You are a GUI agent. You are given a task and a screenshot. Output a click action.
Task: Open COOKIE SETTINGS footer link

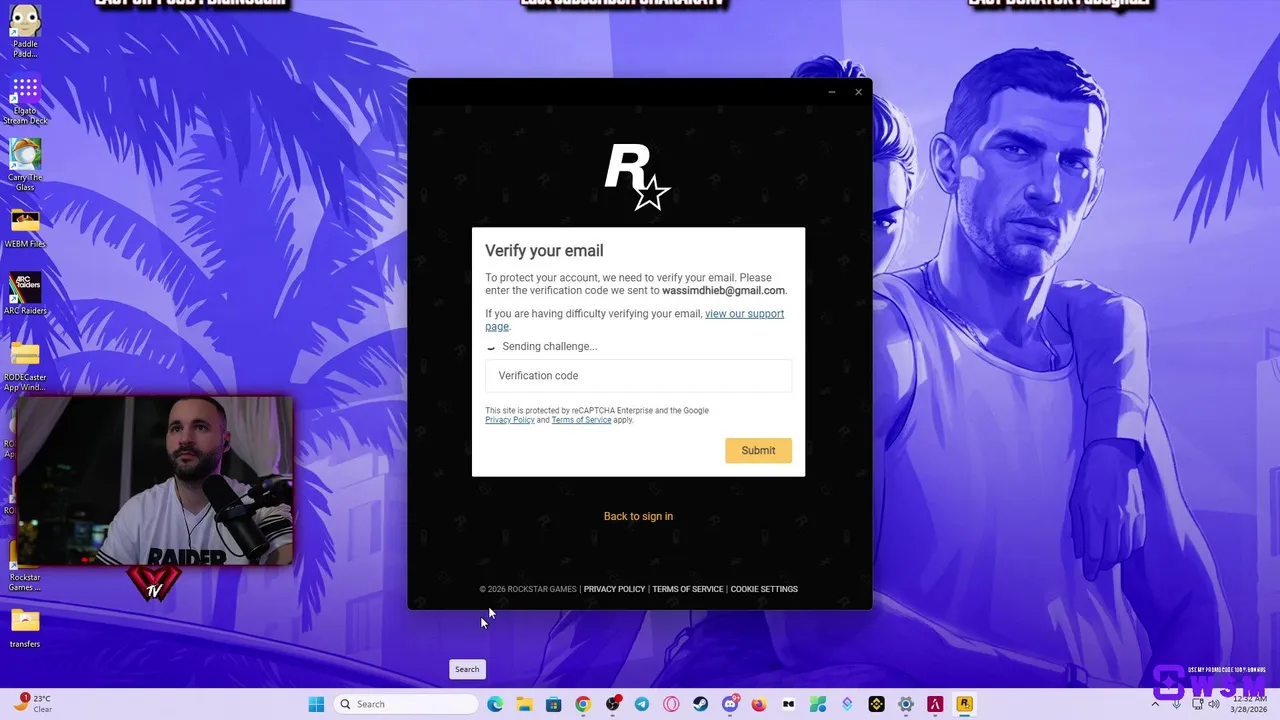[x=764, y=589]
